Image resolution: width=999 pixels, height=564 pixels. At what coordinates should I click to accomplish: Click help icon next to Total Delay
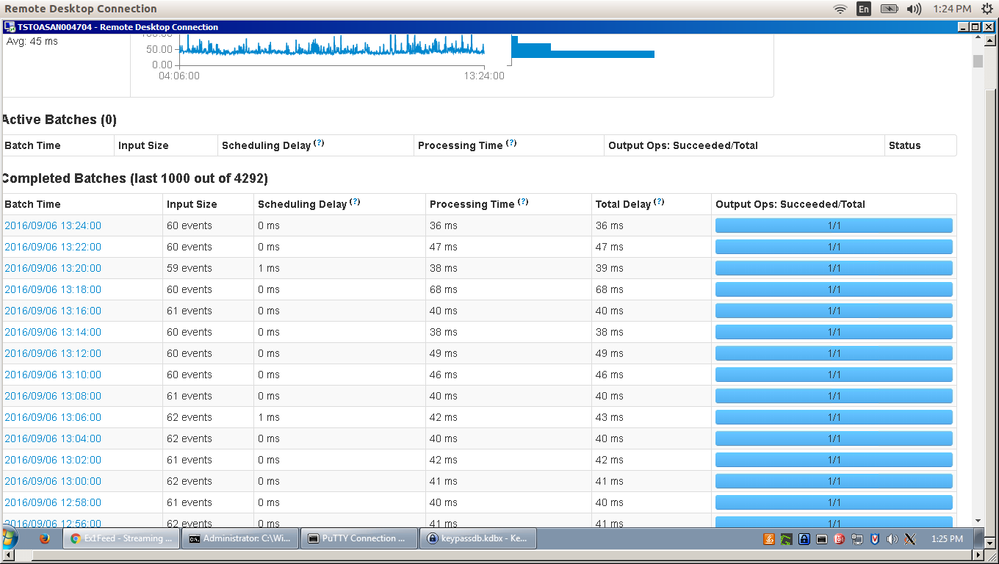(659, 202)
